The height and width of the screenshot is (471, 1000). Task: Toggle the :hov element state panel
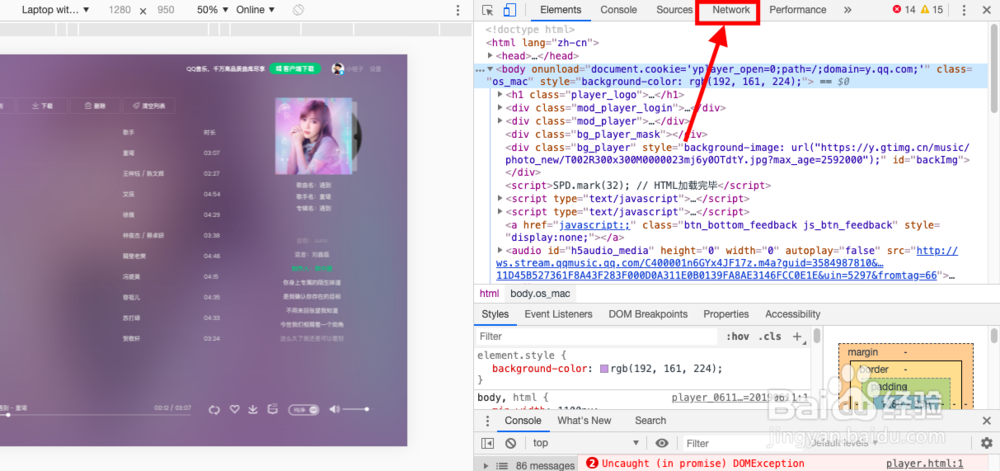coord(737,337)
